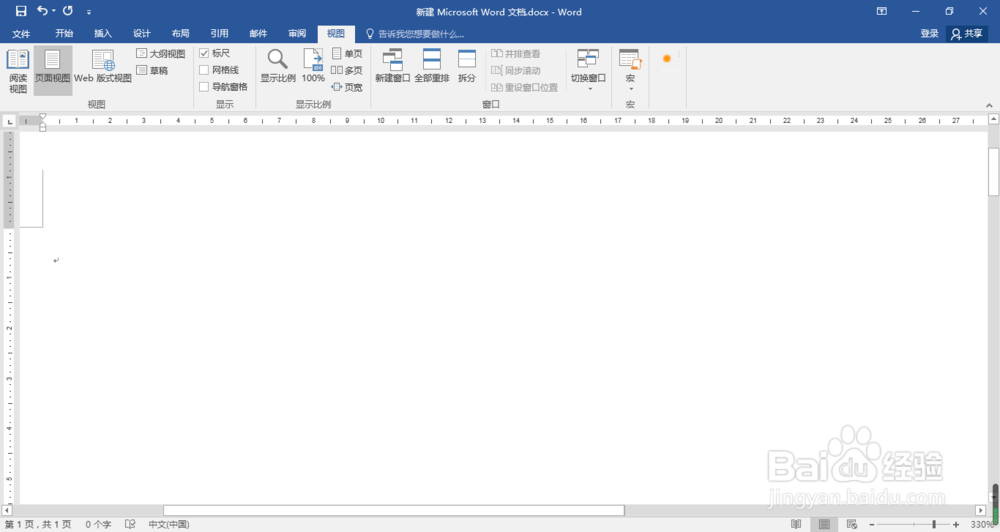Switch to the 插入 tab

[x=103, y=33]
